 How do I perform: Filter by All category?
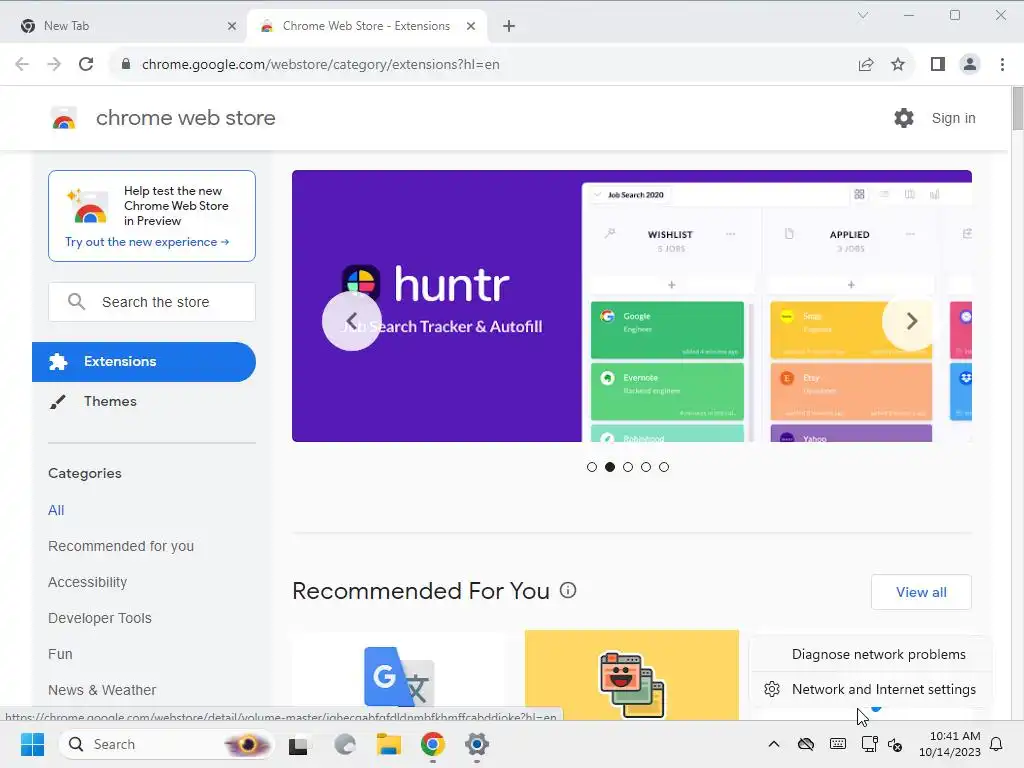[x=56, y=510]
